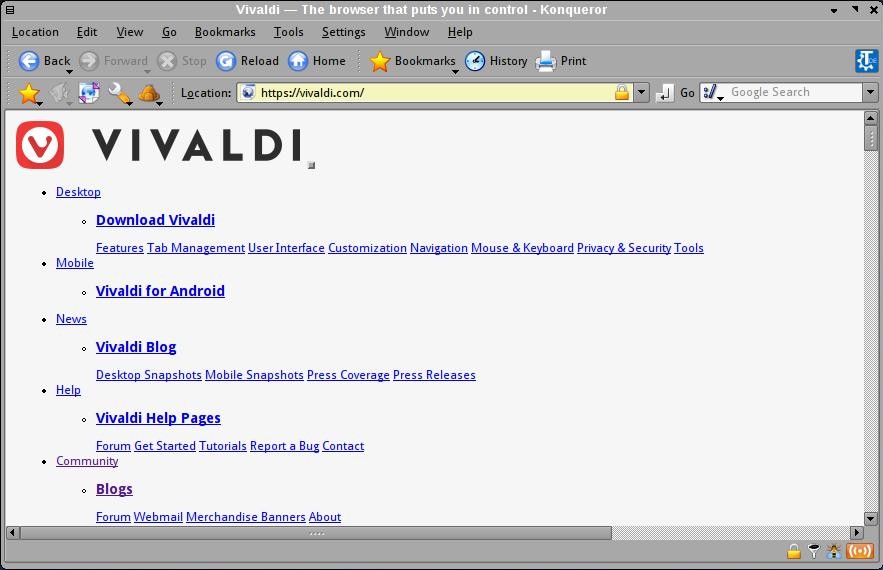Viewport: 883px width, 570px height.
Task: Open the wrench tools icon
Action: click(119, 93)
